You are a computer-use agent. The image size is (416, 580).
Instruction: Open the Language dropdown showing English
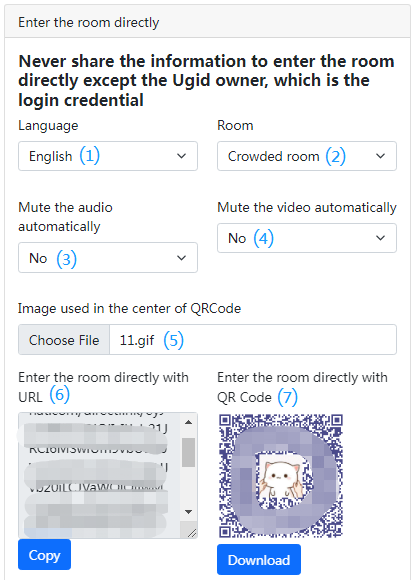(108, 156)
